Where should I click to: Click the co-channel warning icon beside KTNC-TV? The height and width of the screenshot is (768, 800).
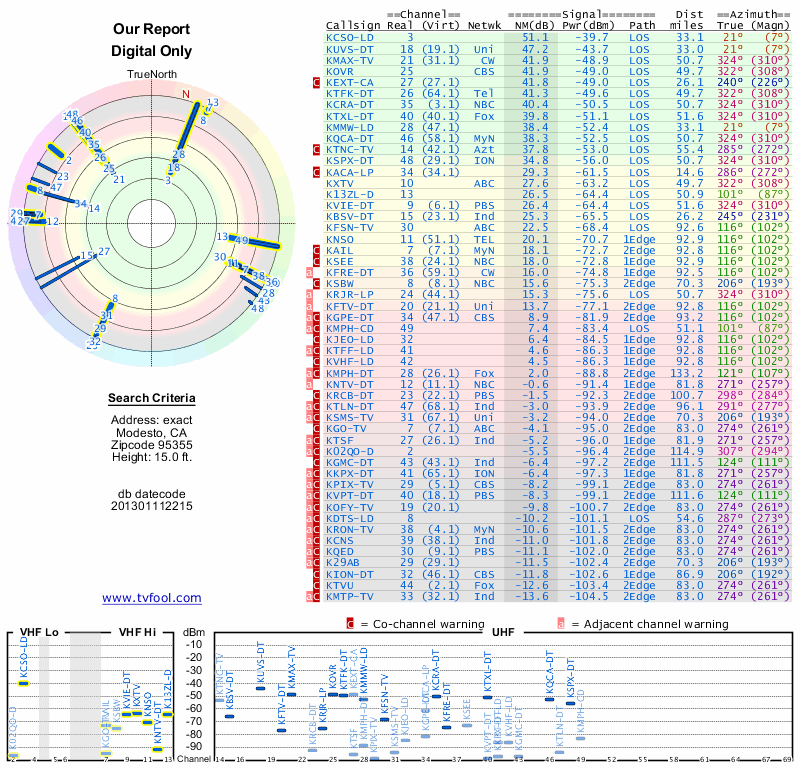click(x=316, y=150)
